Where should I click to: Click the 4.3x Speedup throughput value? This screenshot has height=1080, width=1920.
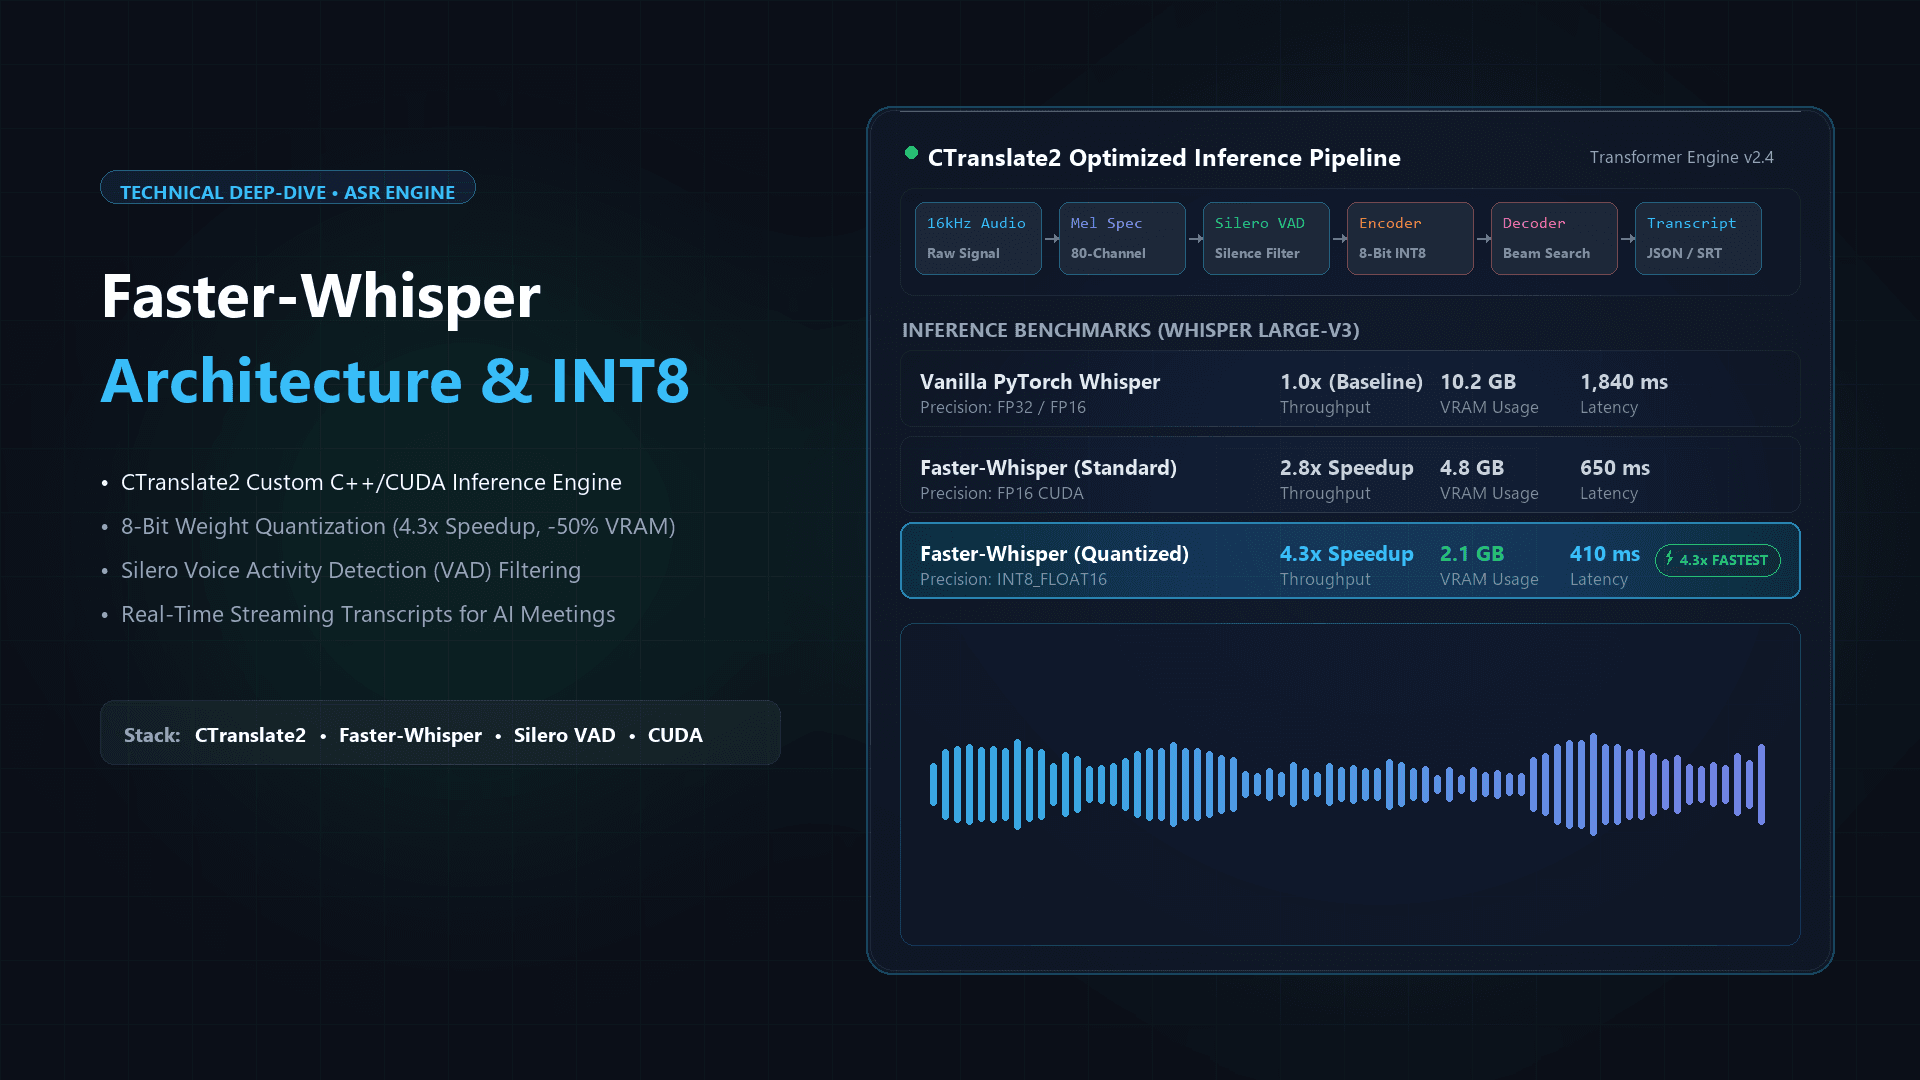(x=1347, y=554)
